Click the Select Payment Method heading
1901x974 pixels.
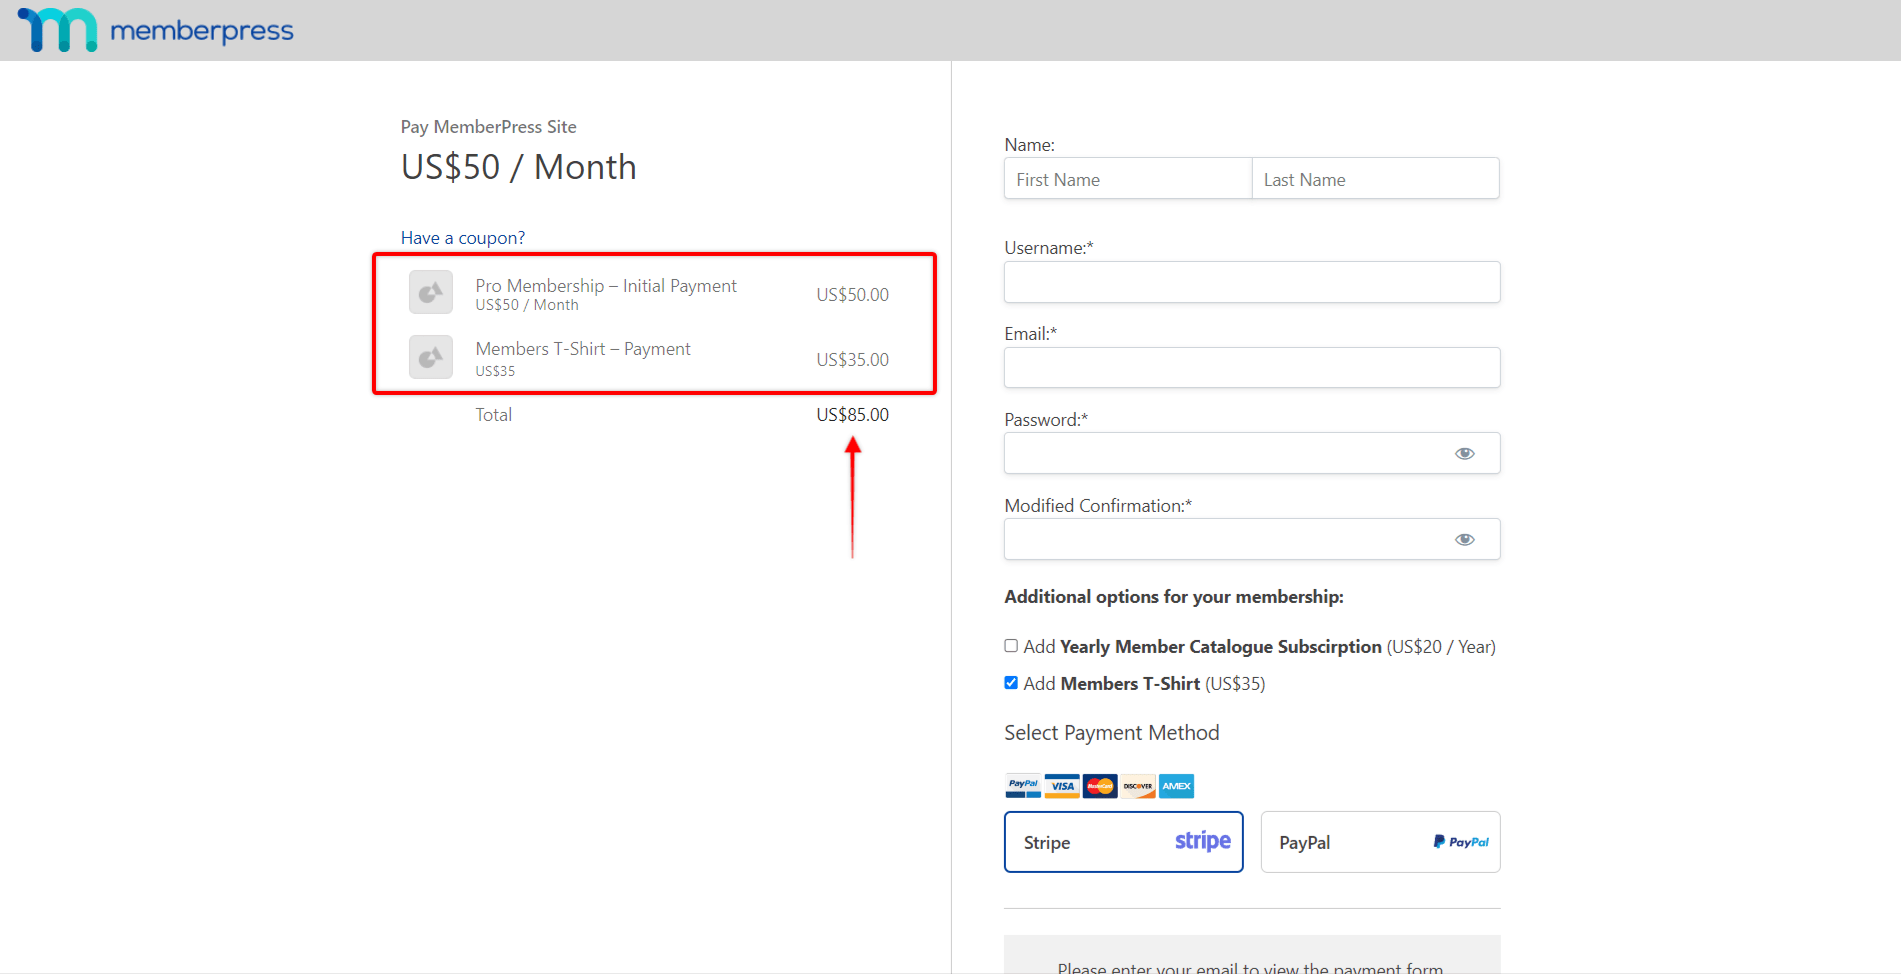[x=1111, y=733]
